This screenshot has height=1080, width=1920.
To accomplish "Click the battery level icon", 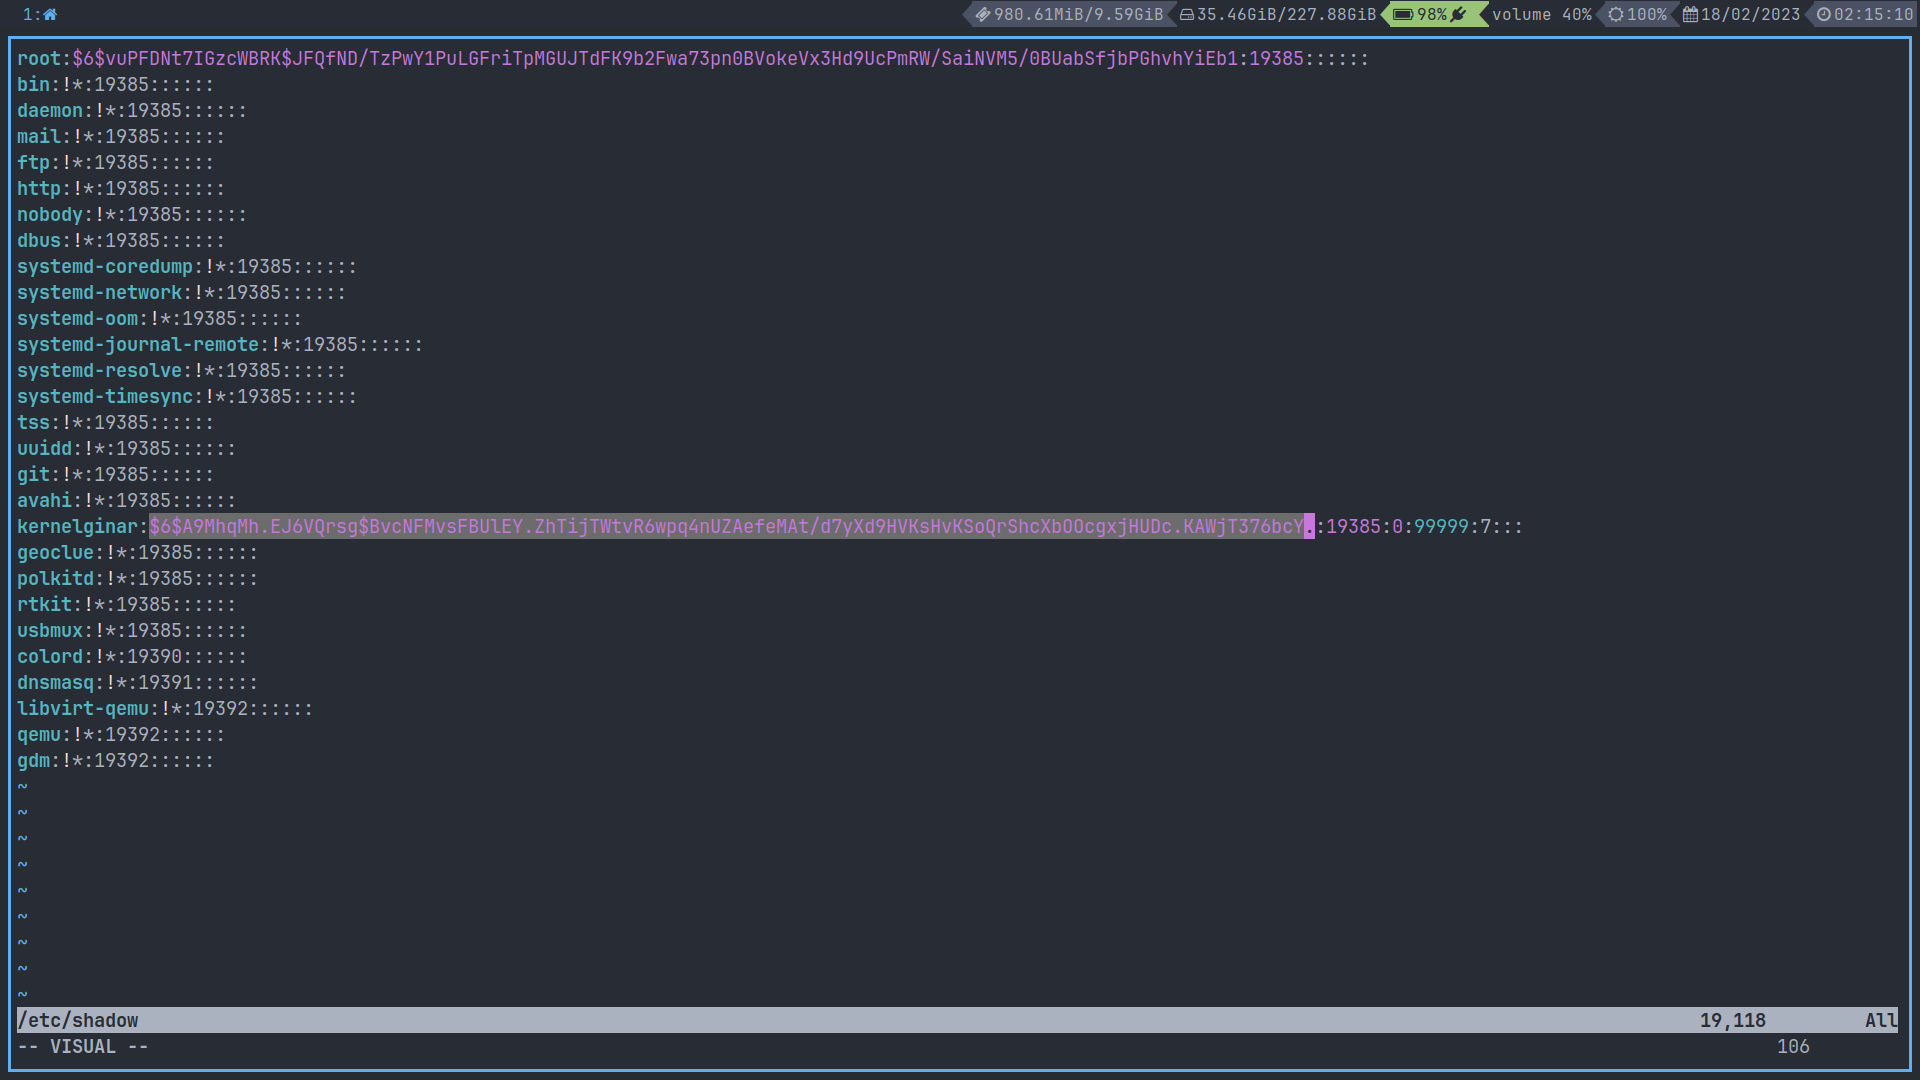I will (1403, 15).
